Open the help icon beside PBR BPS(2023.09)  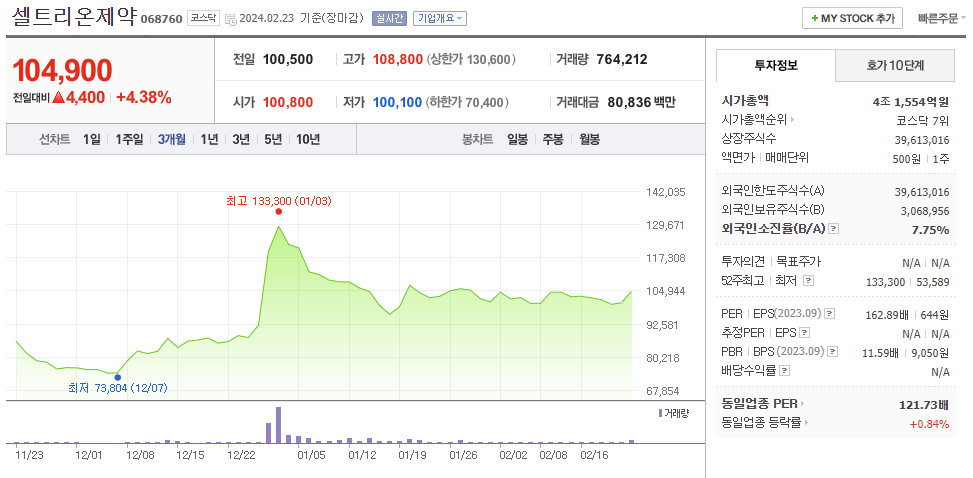point(833,351)
